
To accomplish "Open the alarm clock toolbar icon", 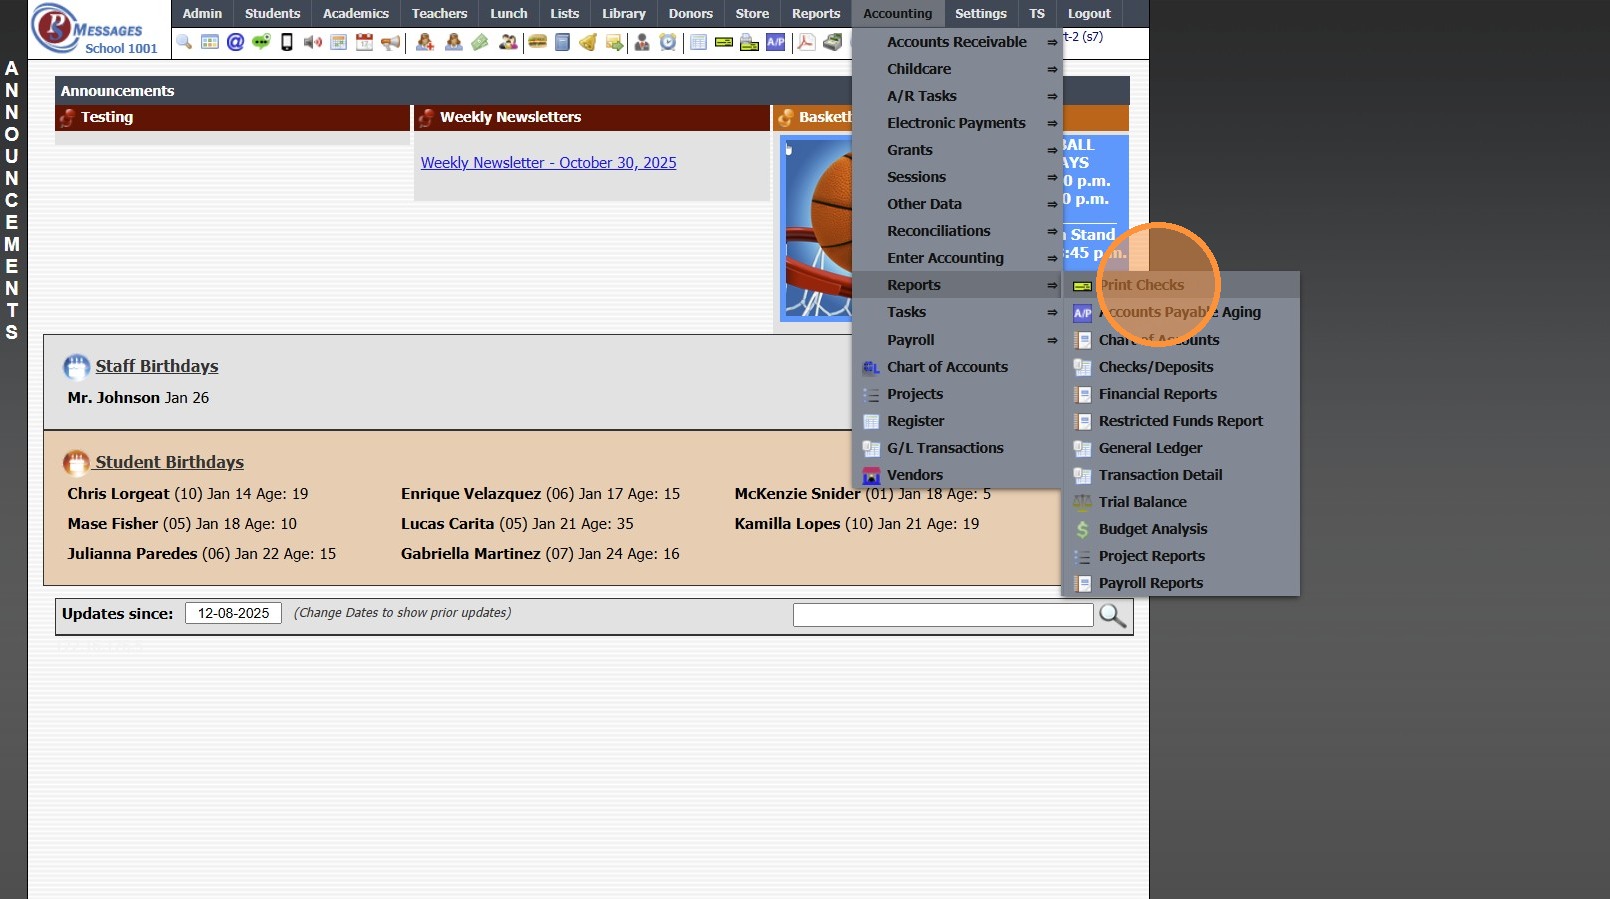I will point(668,42).
